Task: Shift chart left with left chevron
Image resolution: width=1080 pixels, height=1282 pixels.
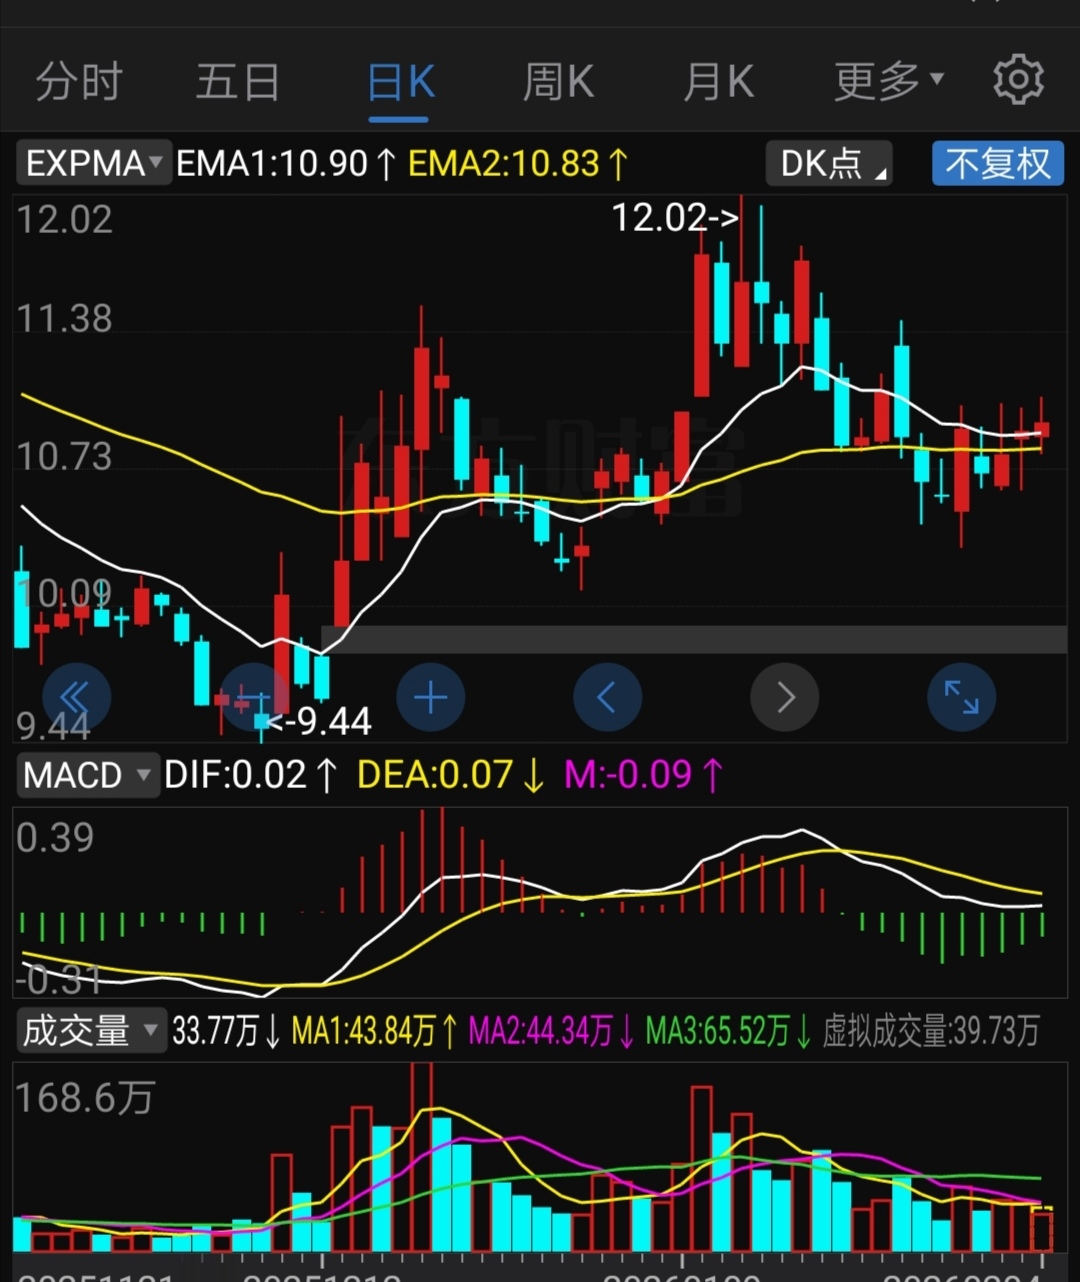Action: coord(608,697)
